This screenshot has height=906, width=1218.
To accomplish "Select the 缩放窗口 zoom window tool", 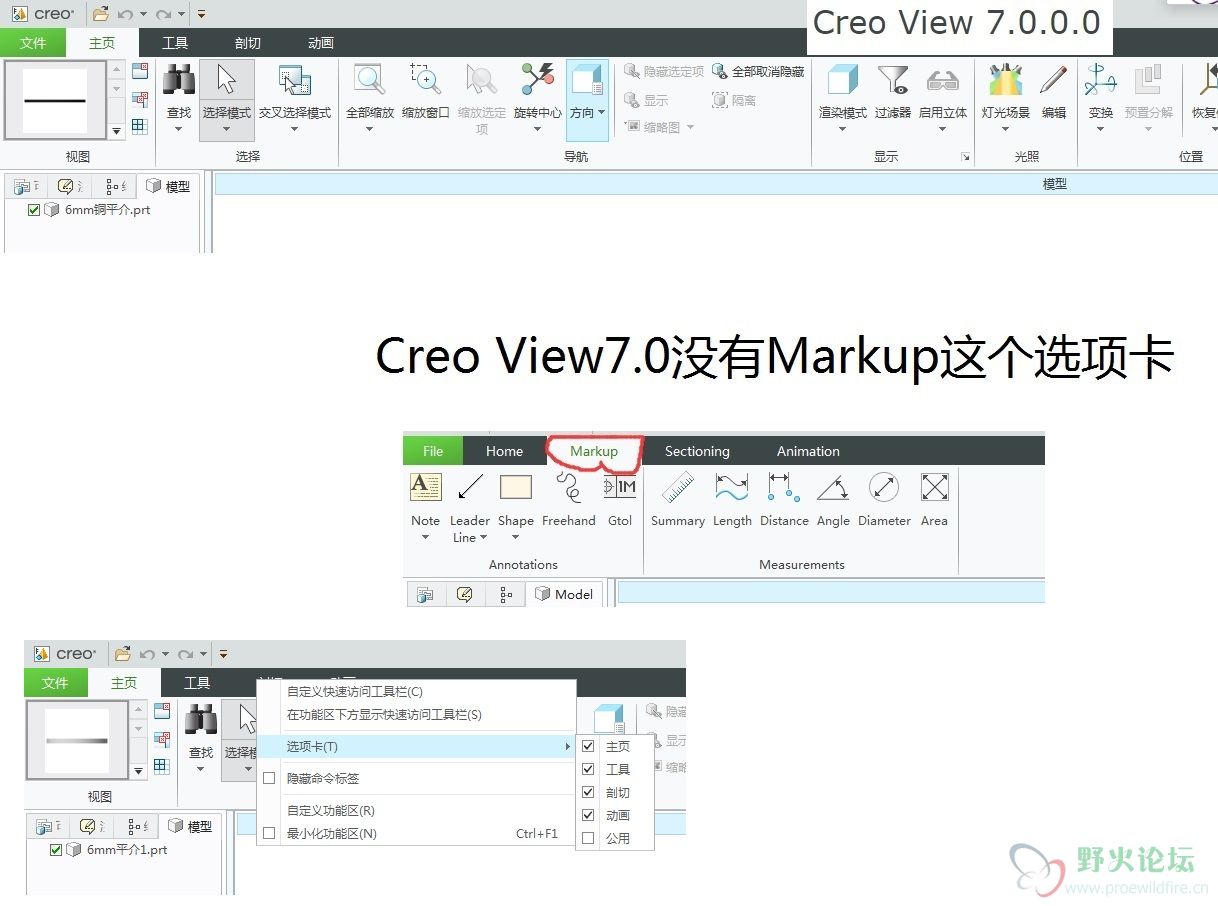I will click(x=426, y=80).
